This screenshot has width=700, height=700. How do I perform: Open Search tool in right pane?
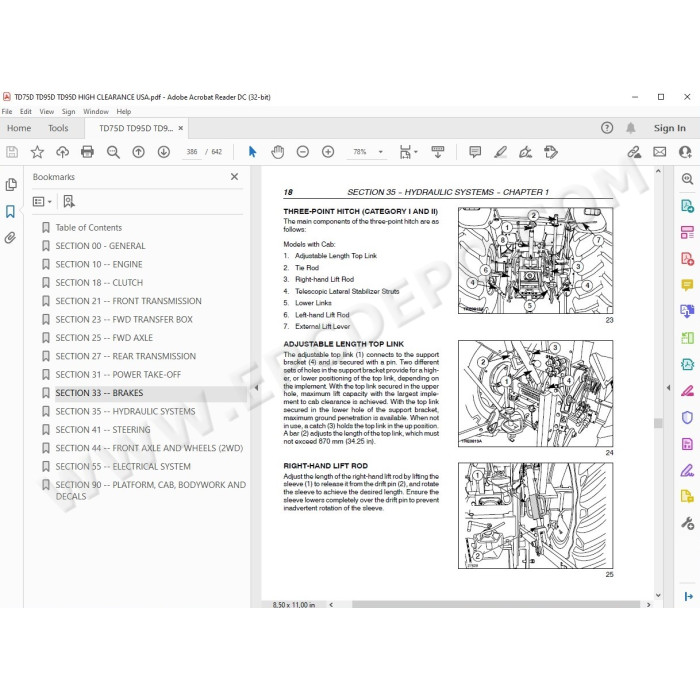point(687,179)
